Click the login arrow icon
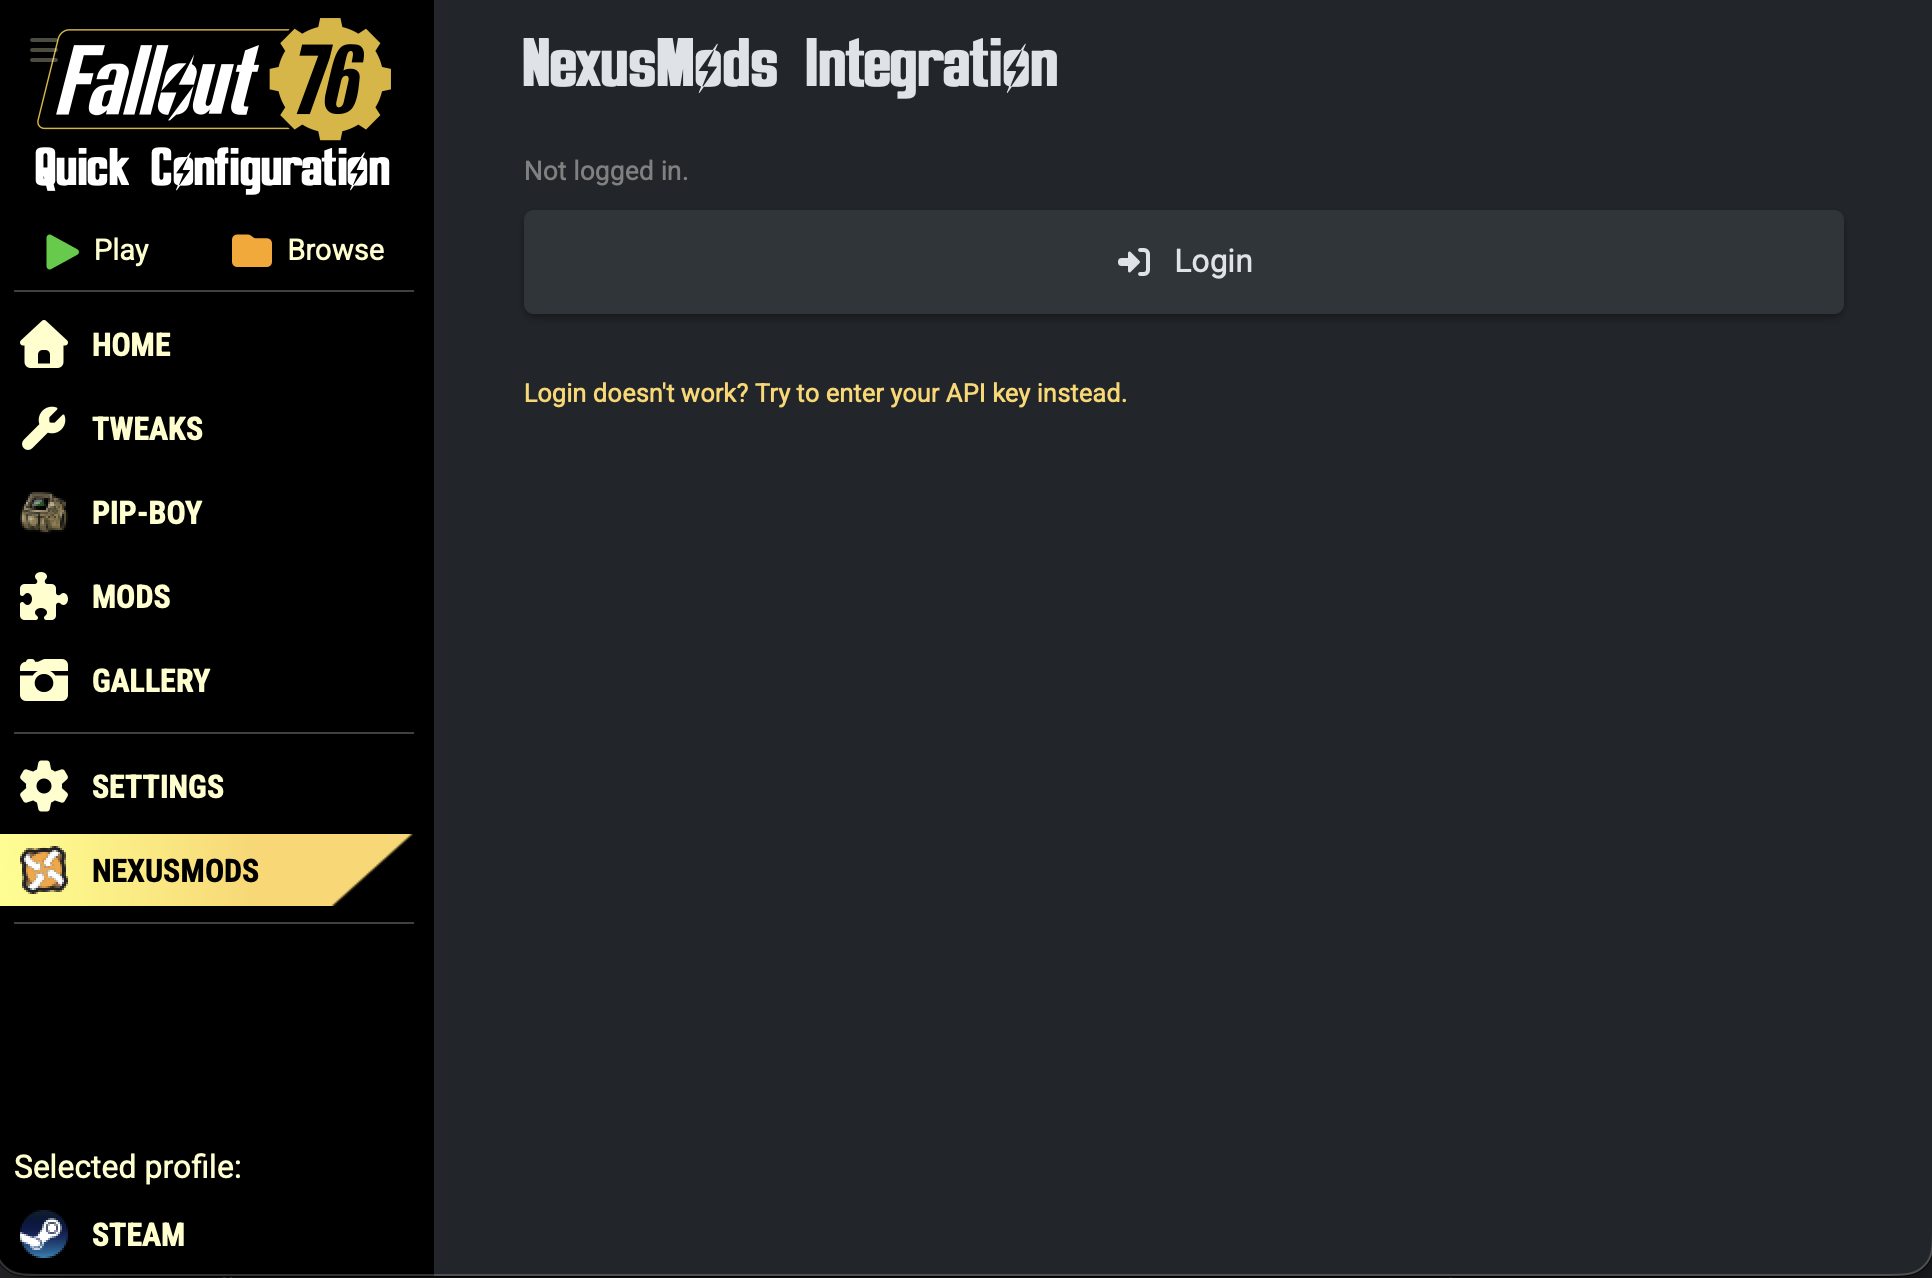 coord(1134,262)
